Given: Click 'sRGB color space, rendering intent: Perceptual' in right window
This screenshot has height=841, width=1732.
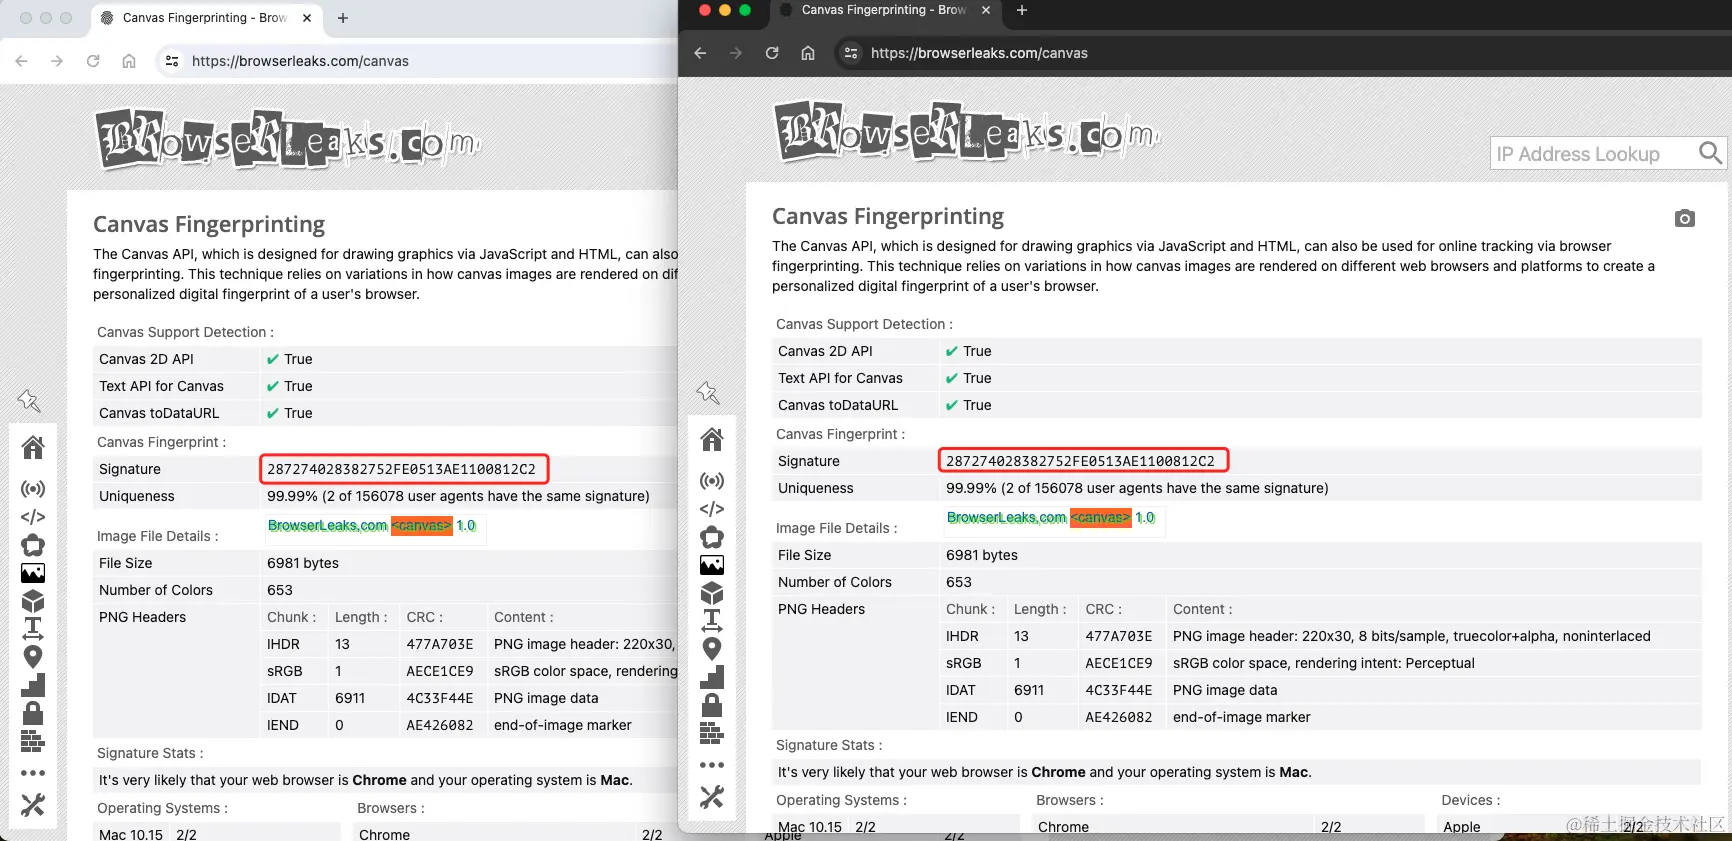Looking at the screenshot, I should [x=1324, y=663].
